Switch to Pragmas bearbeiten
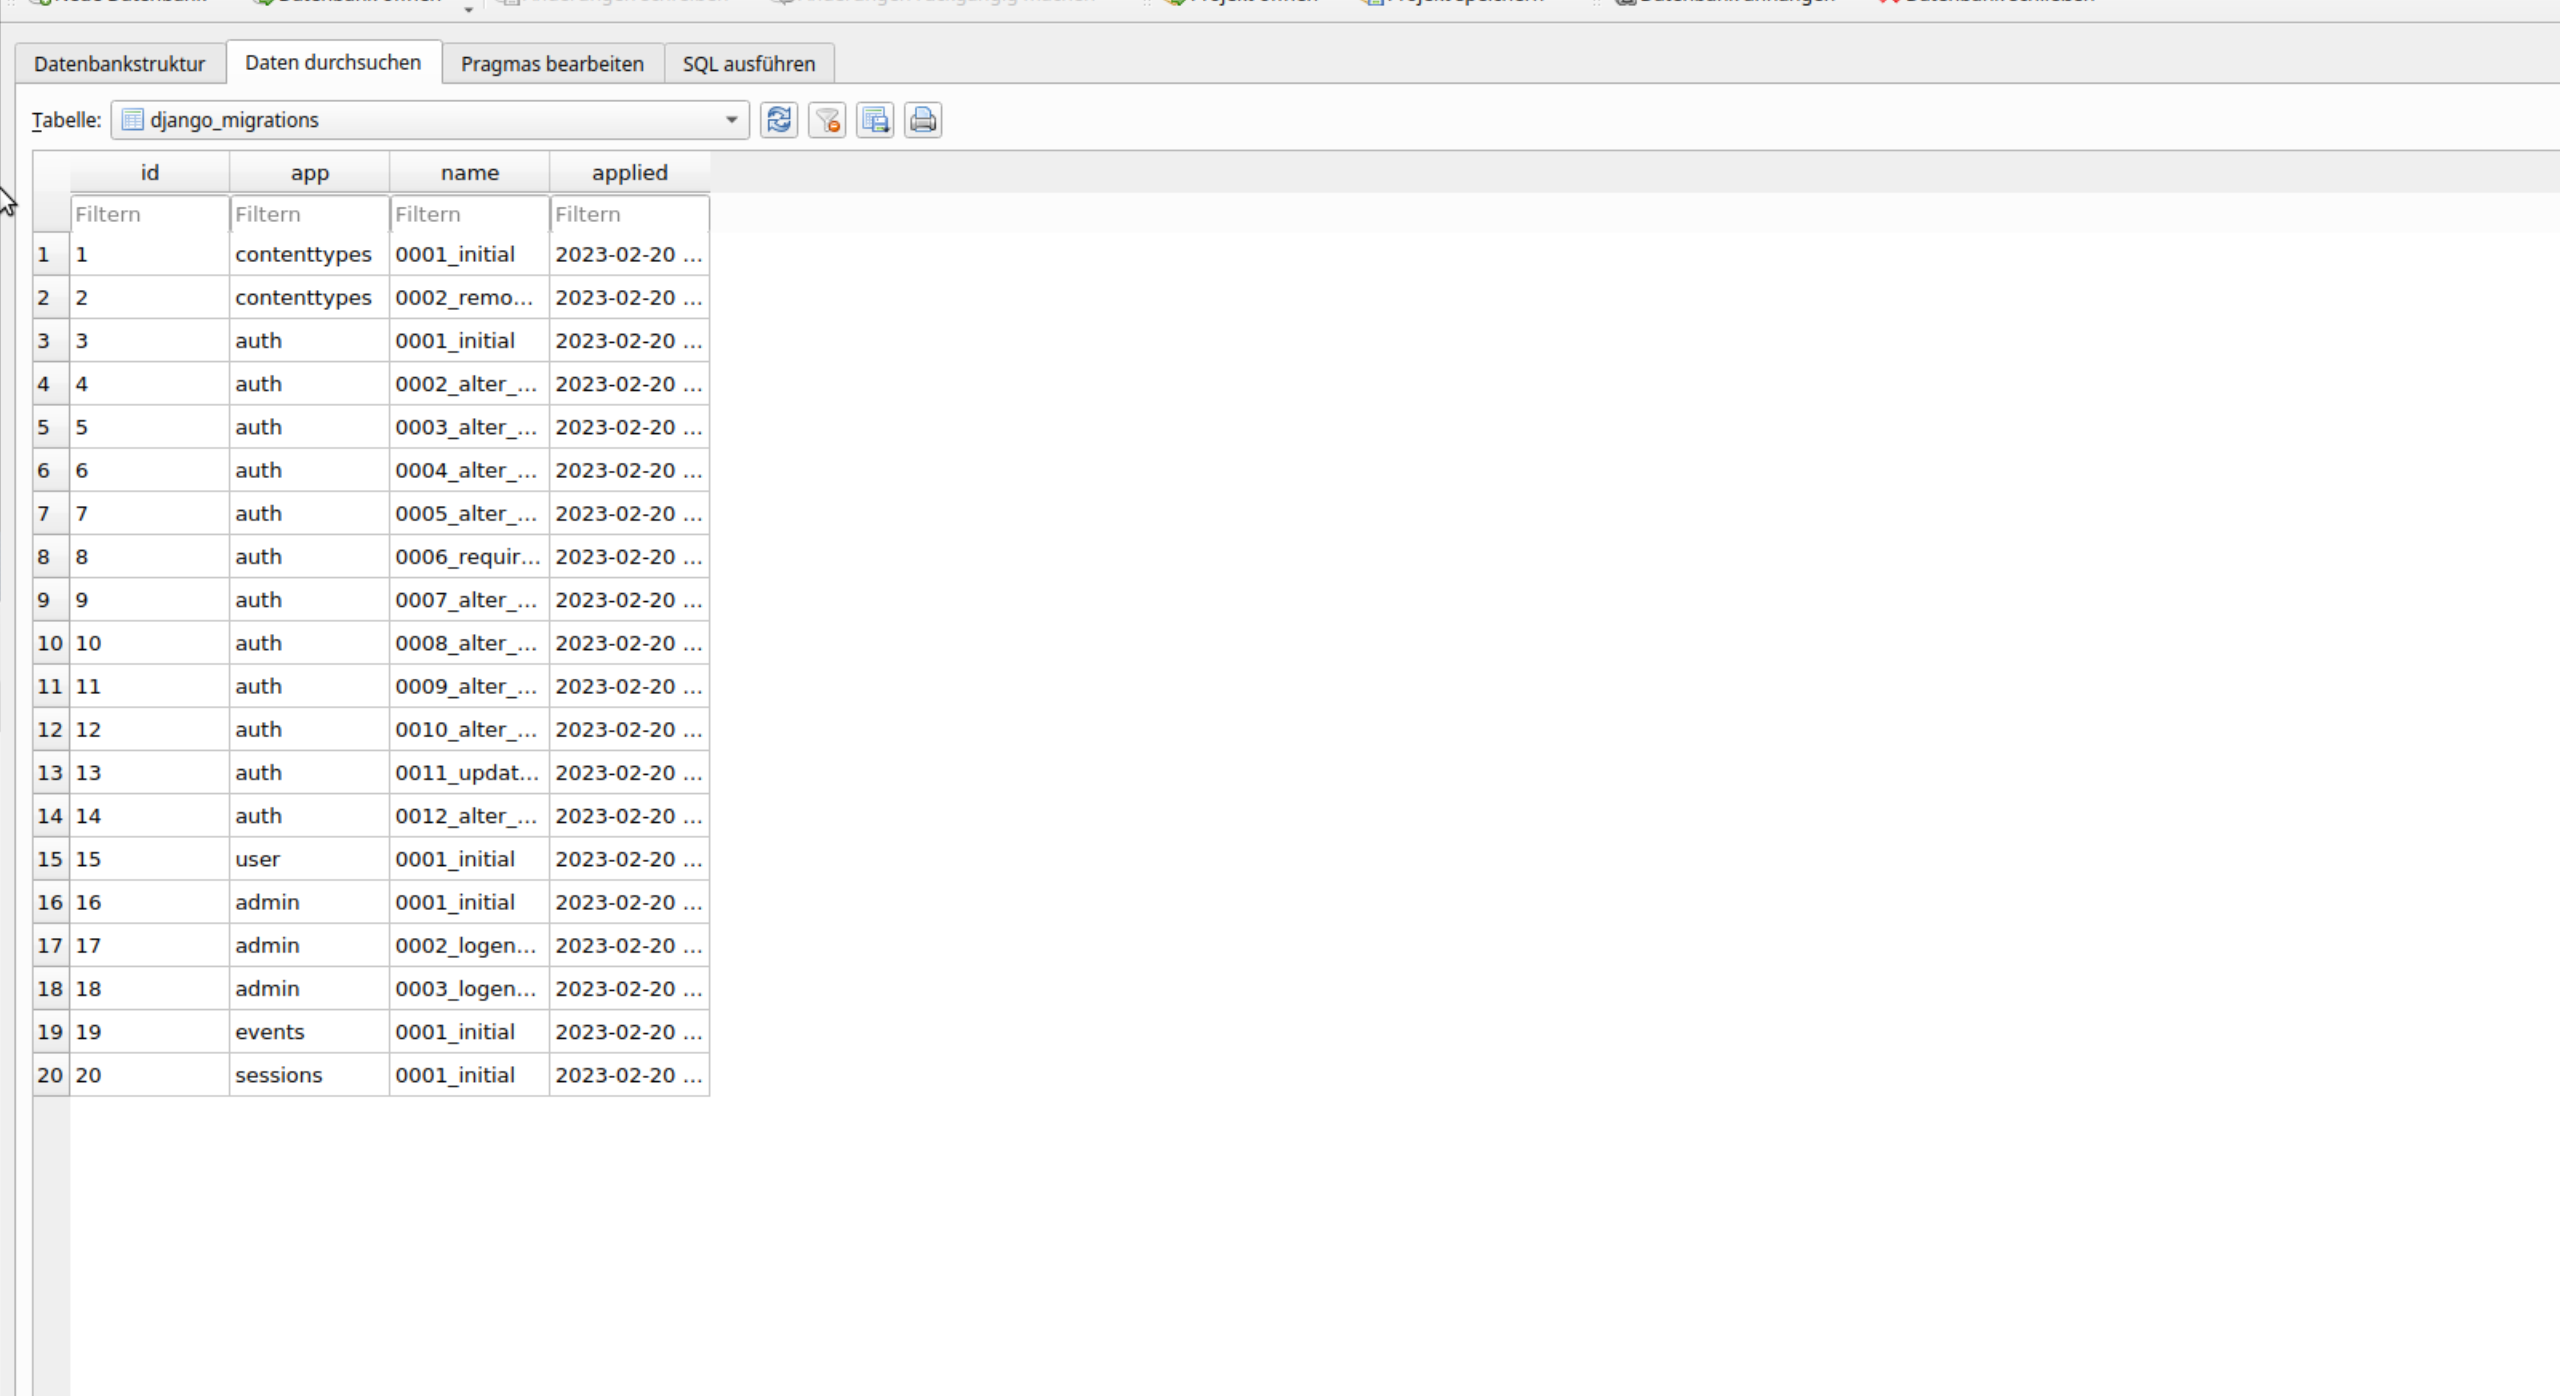The height and width of the screenshot is (1396, 2560). 552,63
